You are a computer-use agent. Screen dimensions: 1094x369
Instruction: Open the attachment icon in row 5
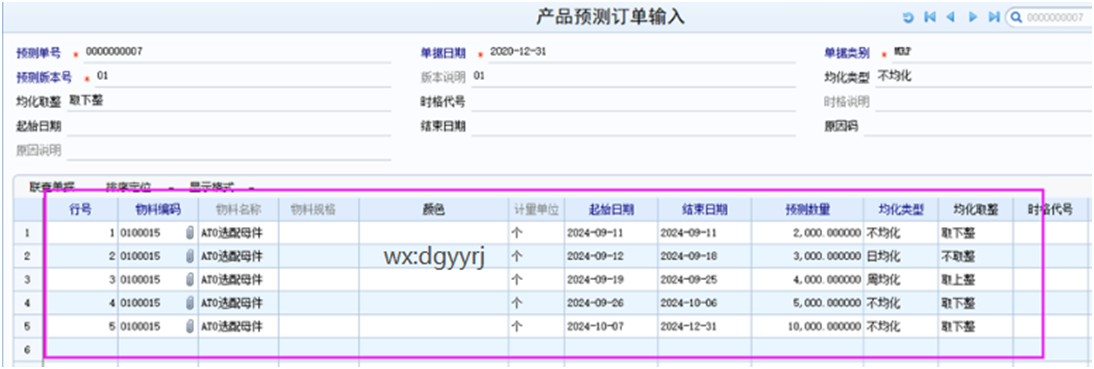[x=190, y=326]
